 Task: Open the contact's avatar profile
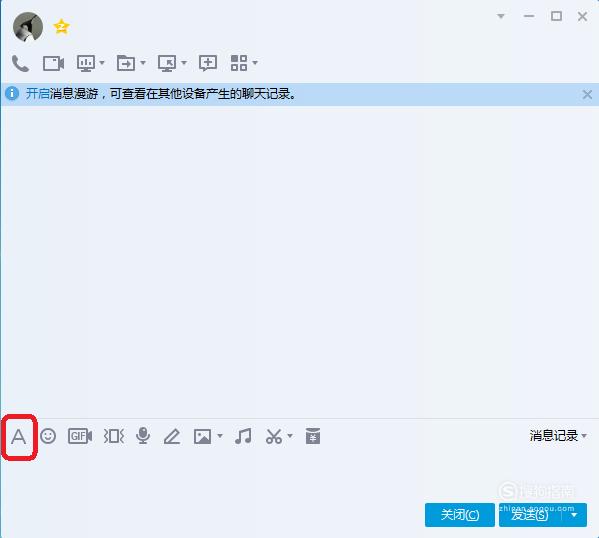click(x=28, y=27)
